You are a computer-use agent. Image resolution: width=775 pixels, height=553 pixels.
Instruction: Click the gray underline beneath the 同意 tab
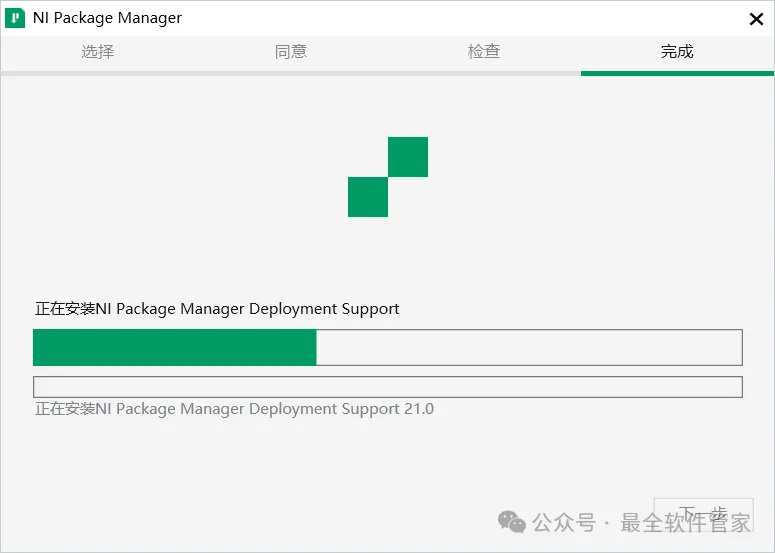coord(290,73)
